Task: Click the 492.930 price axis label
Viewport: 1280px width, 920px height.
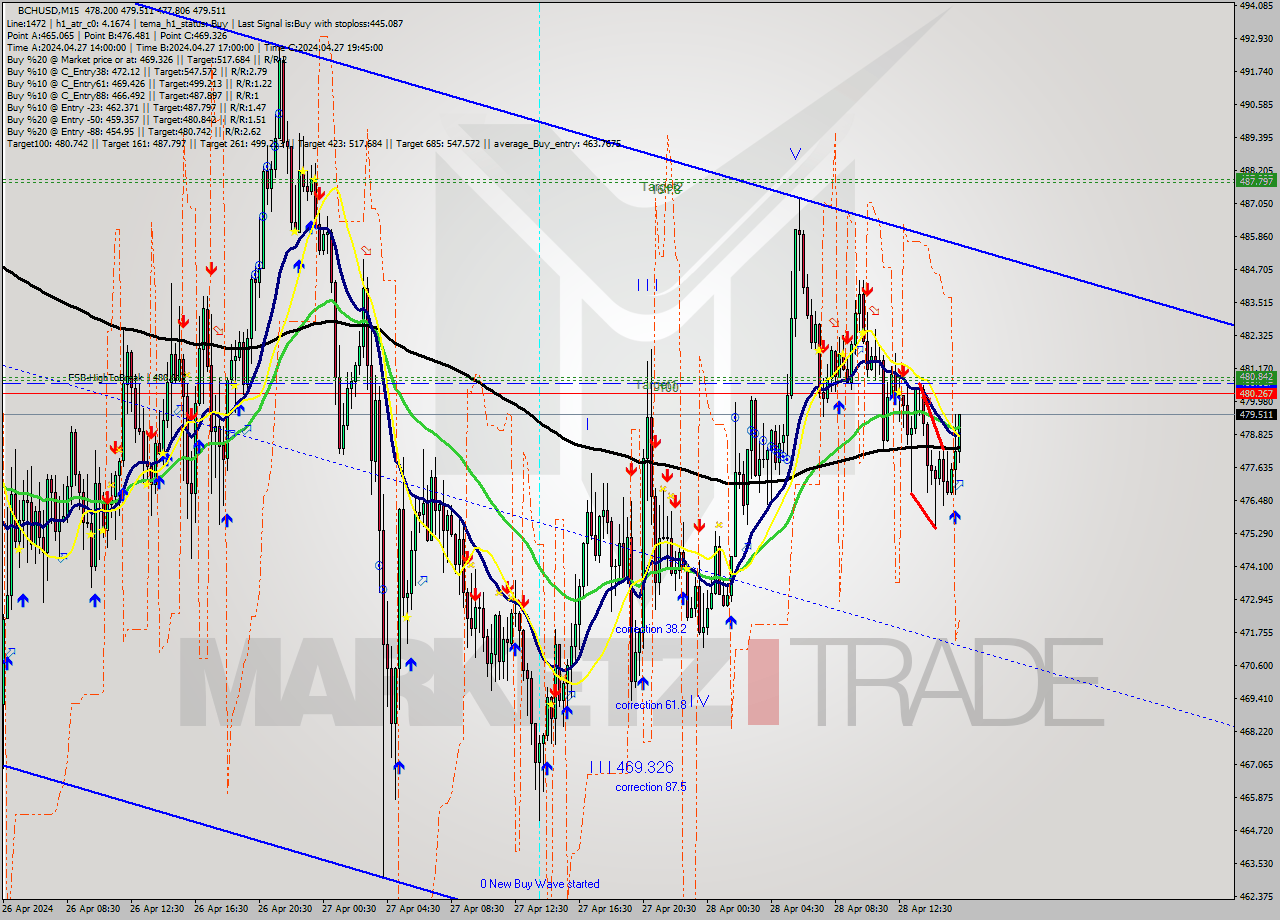Action: tap(1256, 38)
